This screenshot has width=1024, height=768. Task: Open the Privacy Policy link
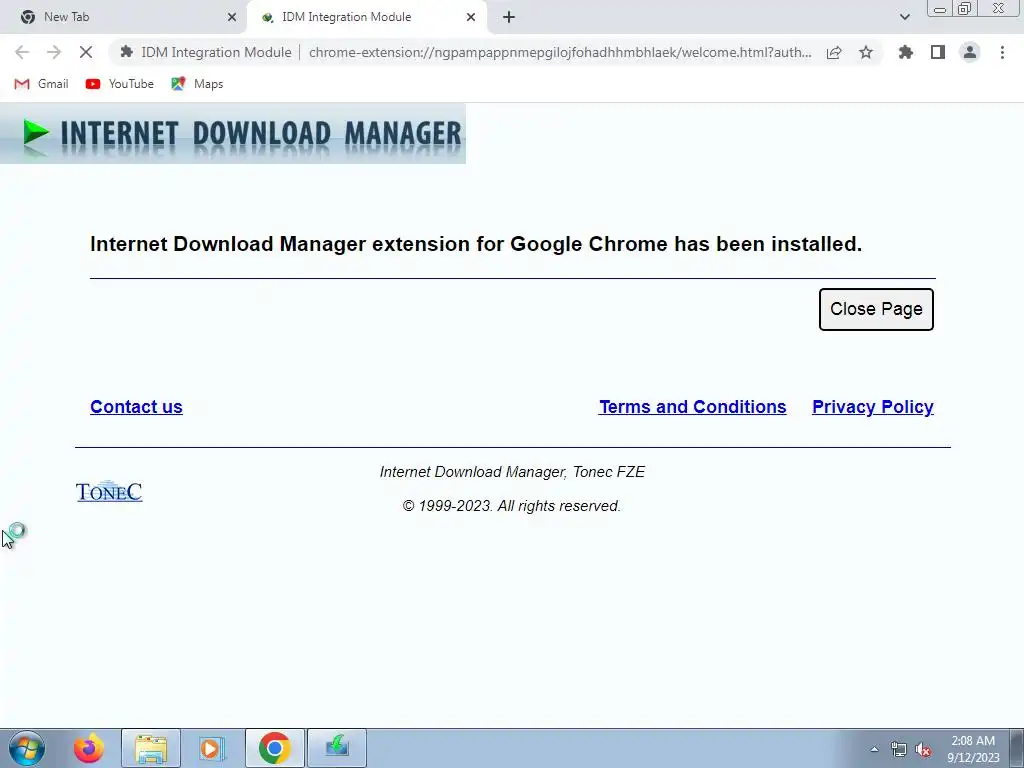click(872, 406)
